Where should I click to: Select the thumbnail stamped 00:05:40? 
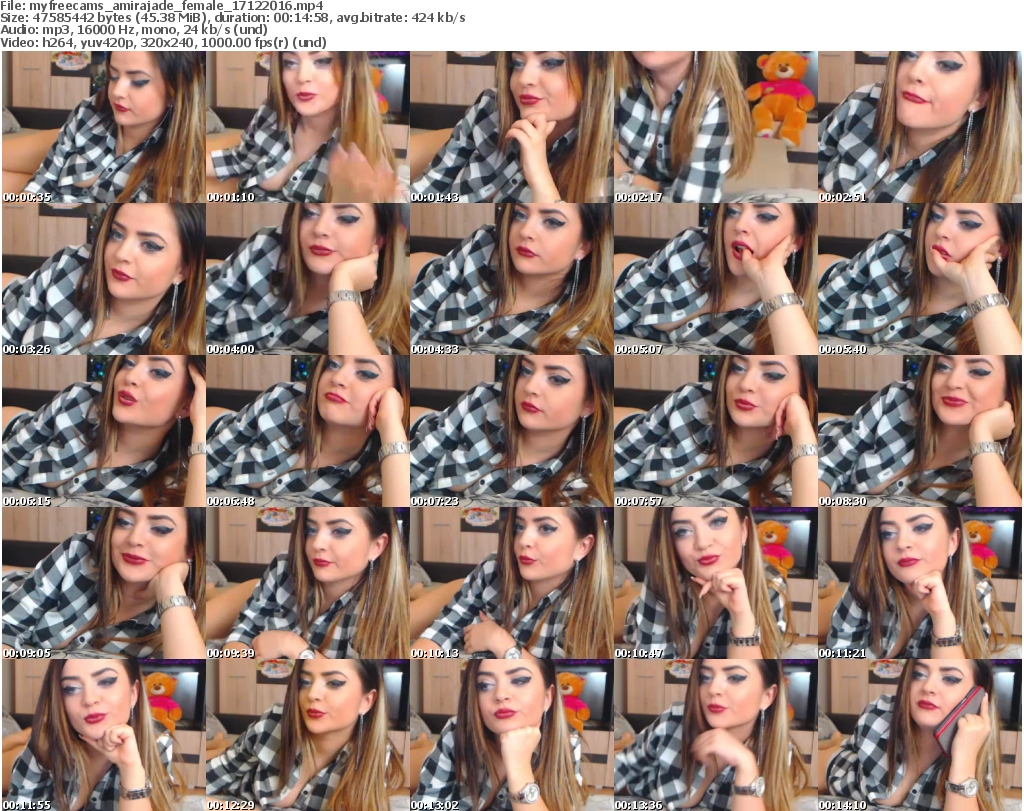pyautogui.click(x=920, y=279)
